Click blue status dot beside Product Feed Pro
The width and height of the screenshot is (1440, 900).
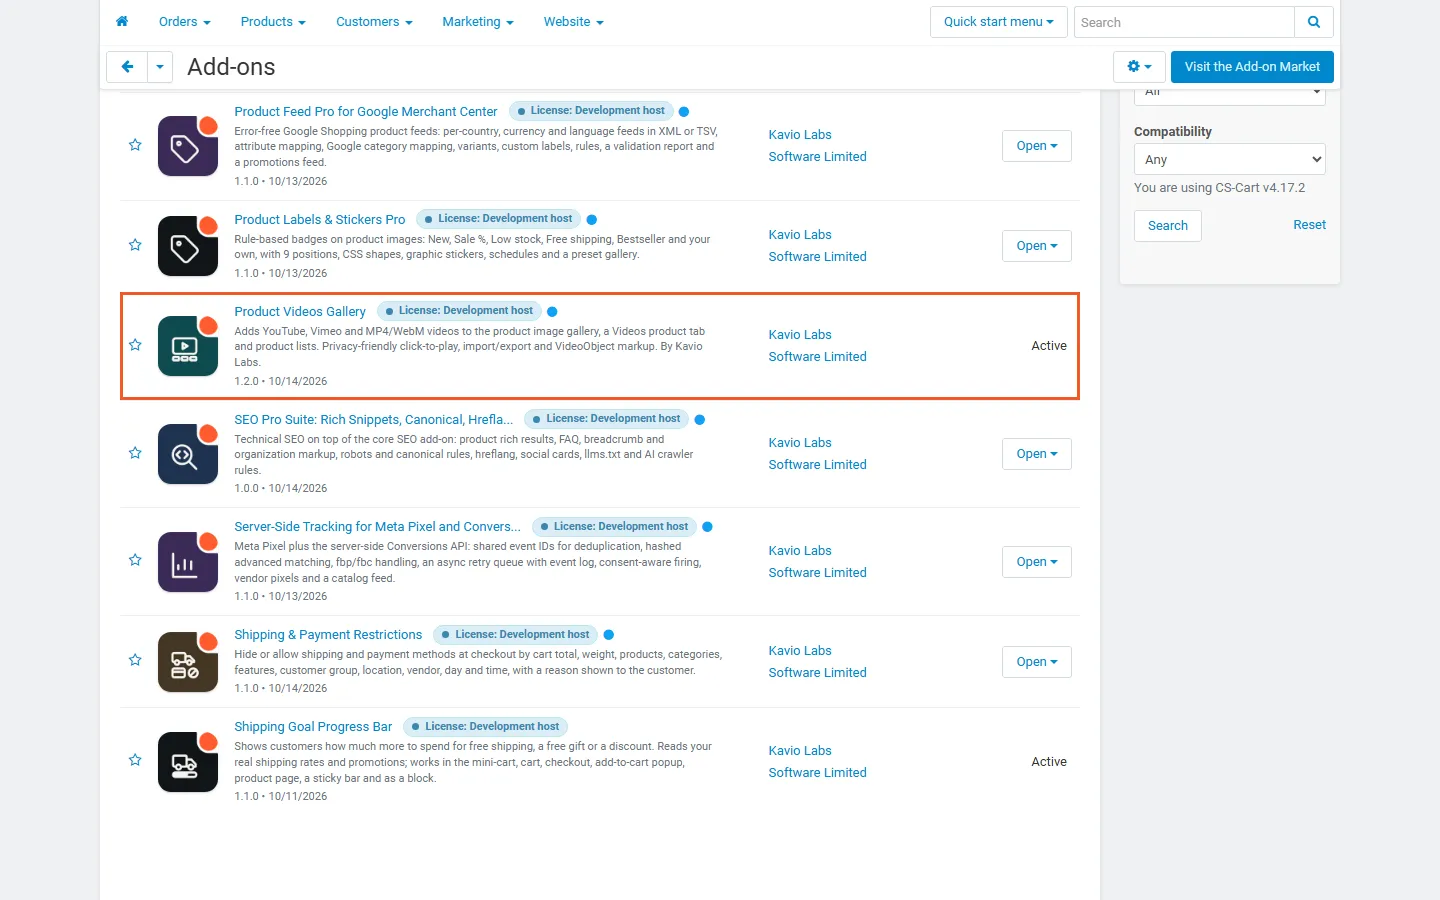coord(684,112)
